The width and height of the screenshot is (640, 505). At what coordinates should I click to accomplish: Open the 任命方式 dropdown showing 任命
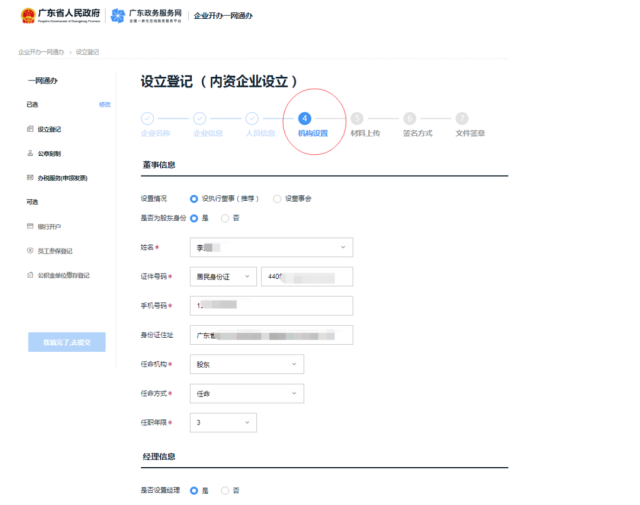pos(247,394)
